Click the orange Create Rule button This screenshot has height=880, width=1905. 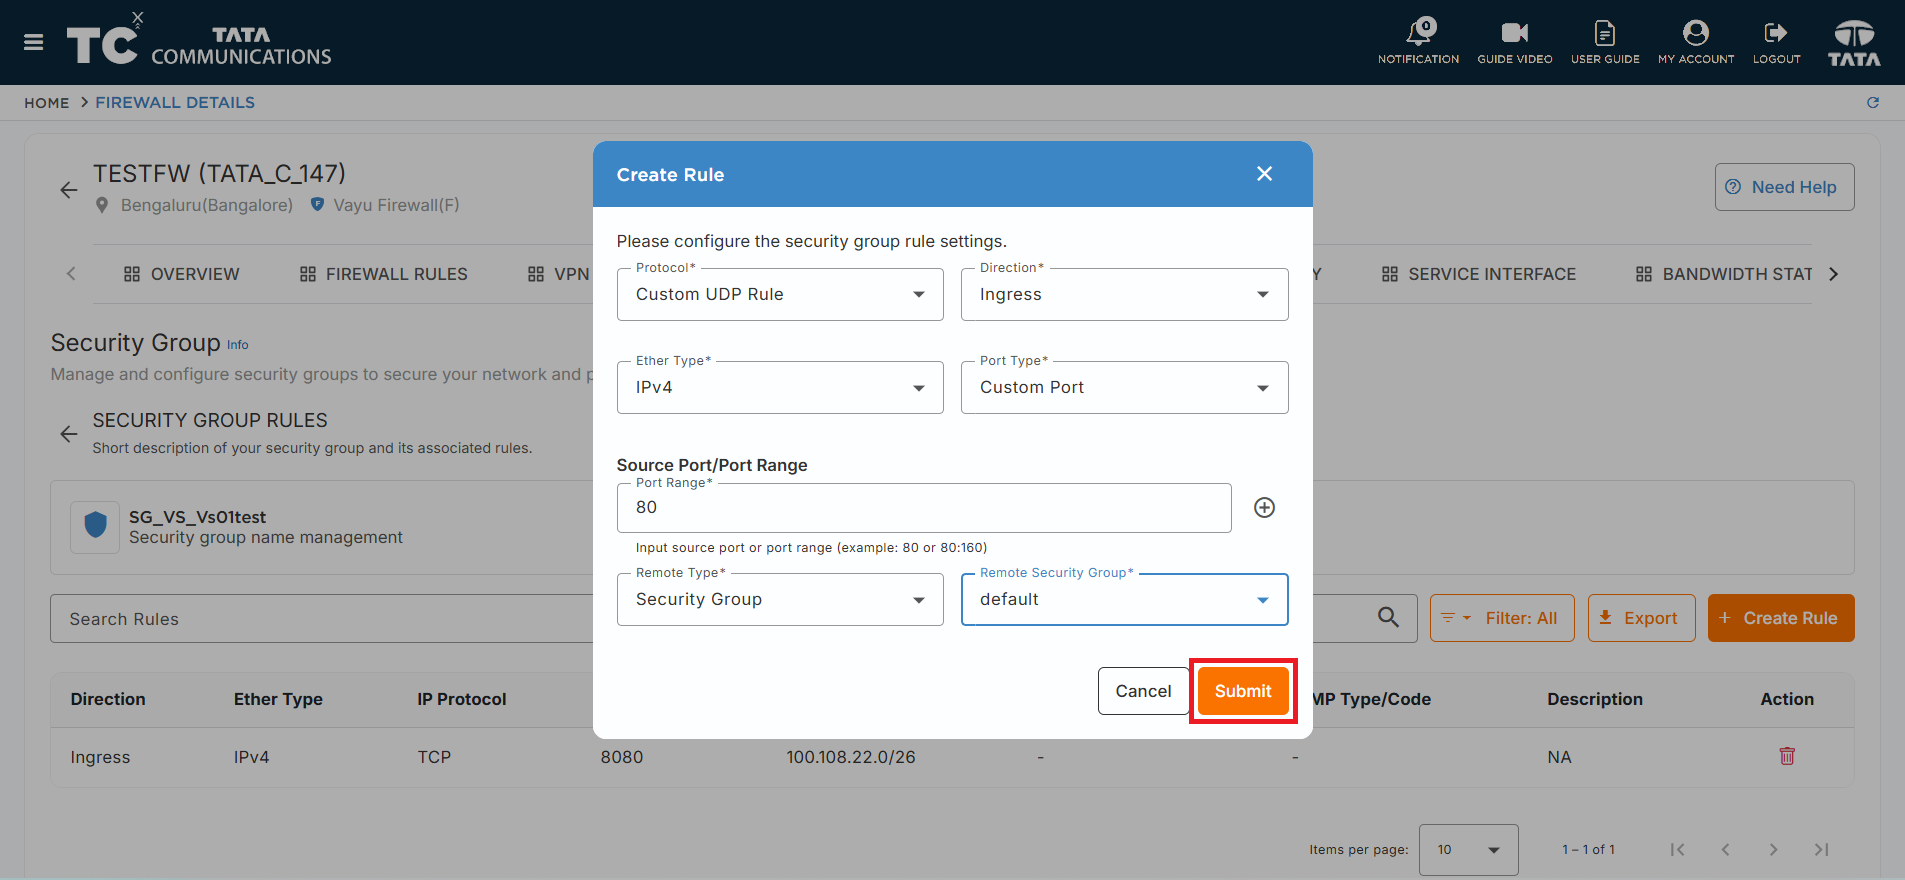point(1781,618)
